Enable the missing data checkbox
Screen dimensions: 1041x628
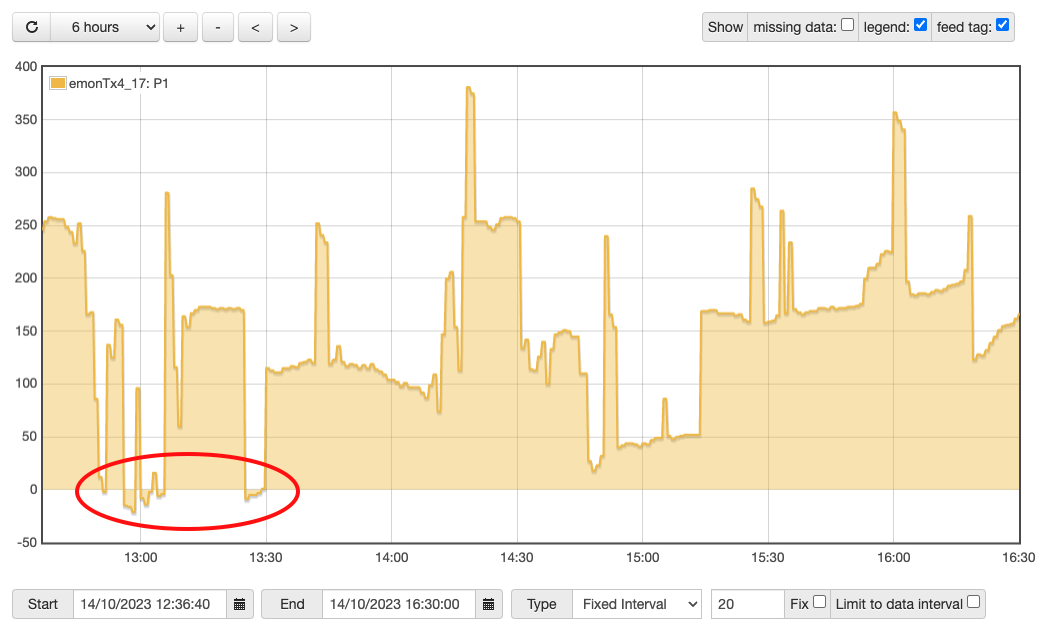(848, 25)
